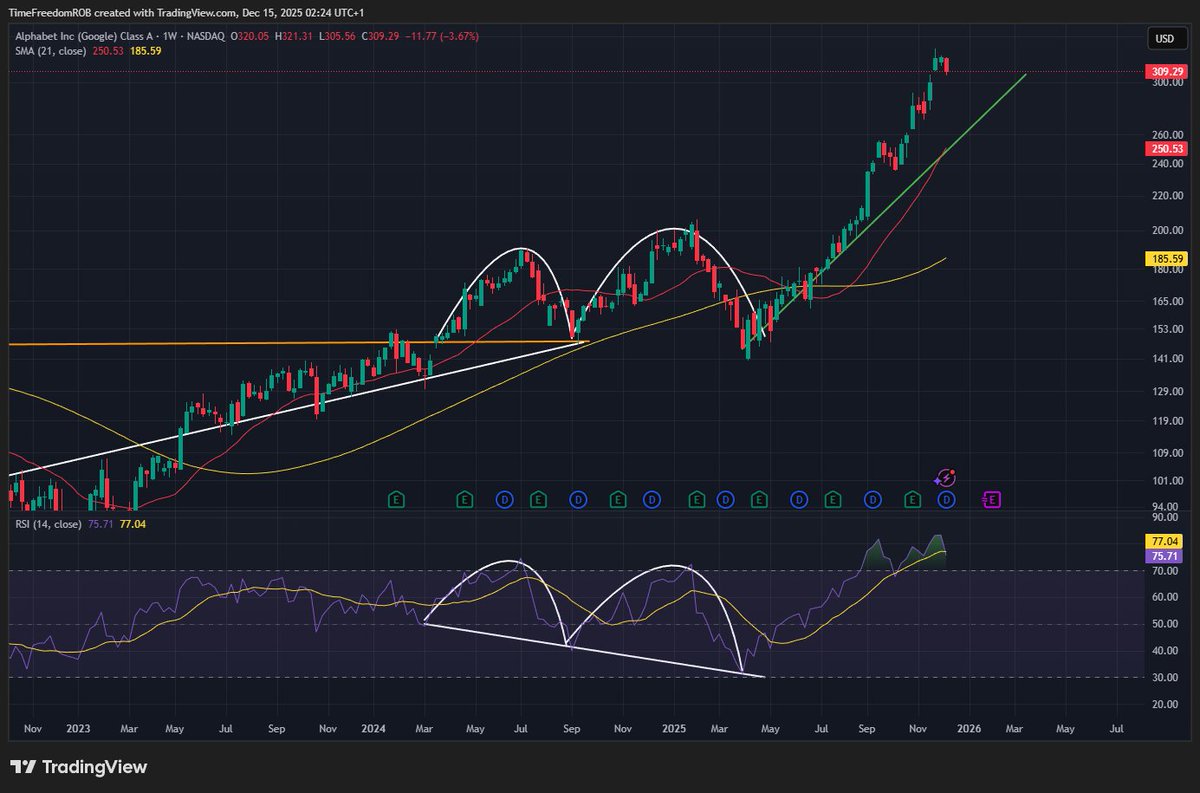
Task: Select the September 2024 dividend marker
Action: pyautogui.click(x=578, y=498)
